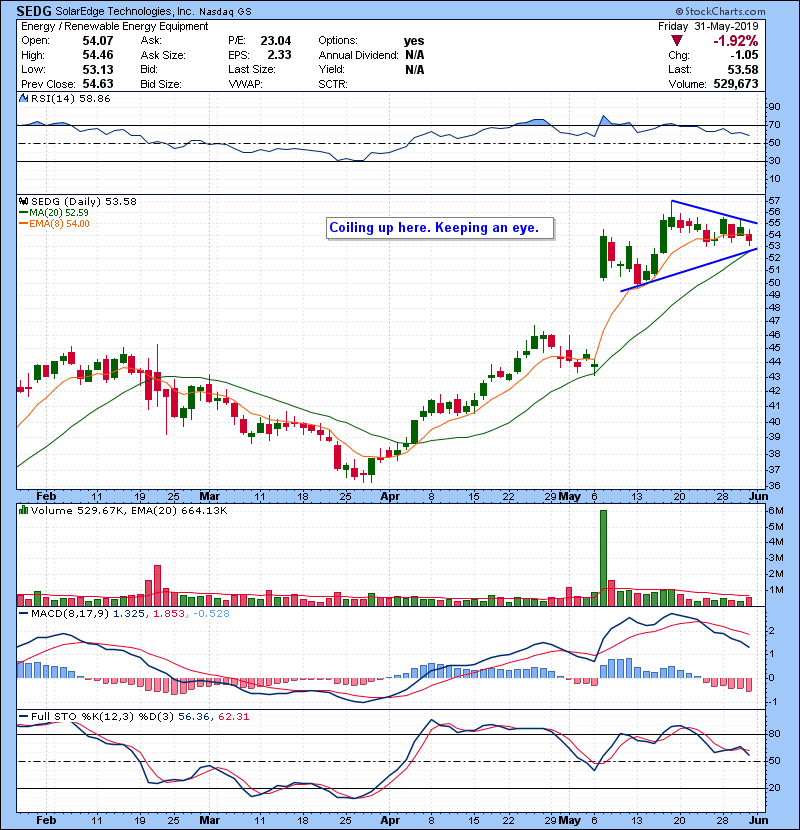Viewport: 800px width, 830px height.
Task: Select the Chg value -1.05
Action: coord(744,55)
